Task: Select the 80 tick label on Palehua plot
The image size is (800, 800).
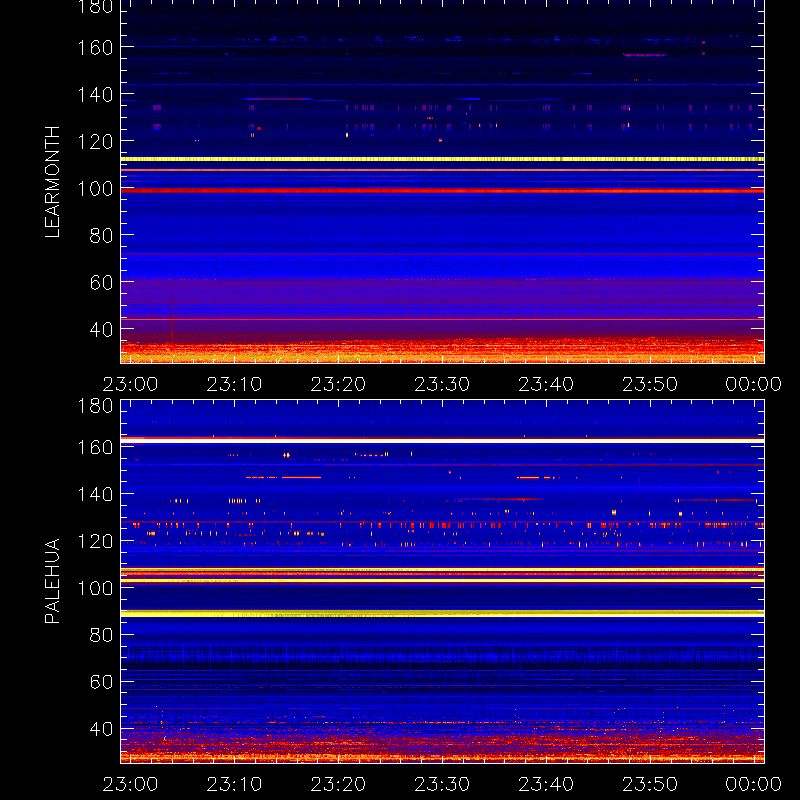Action: click(x=101, y=635)
